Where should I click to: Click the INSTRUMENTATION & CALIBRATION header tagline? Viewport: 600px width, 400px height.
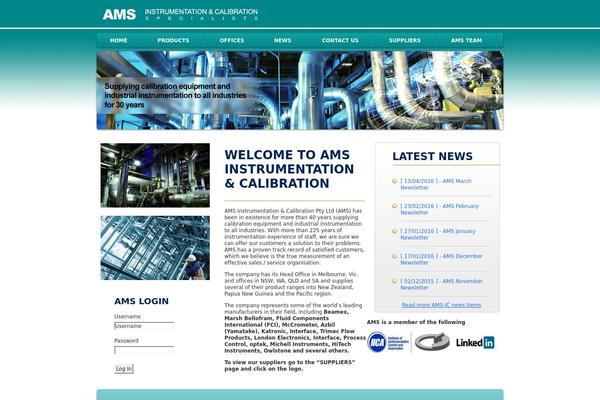coord(201,14)
